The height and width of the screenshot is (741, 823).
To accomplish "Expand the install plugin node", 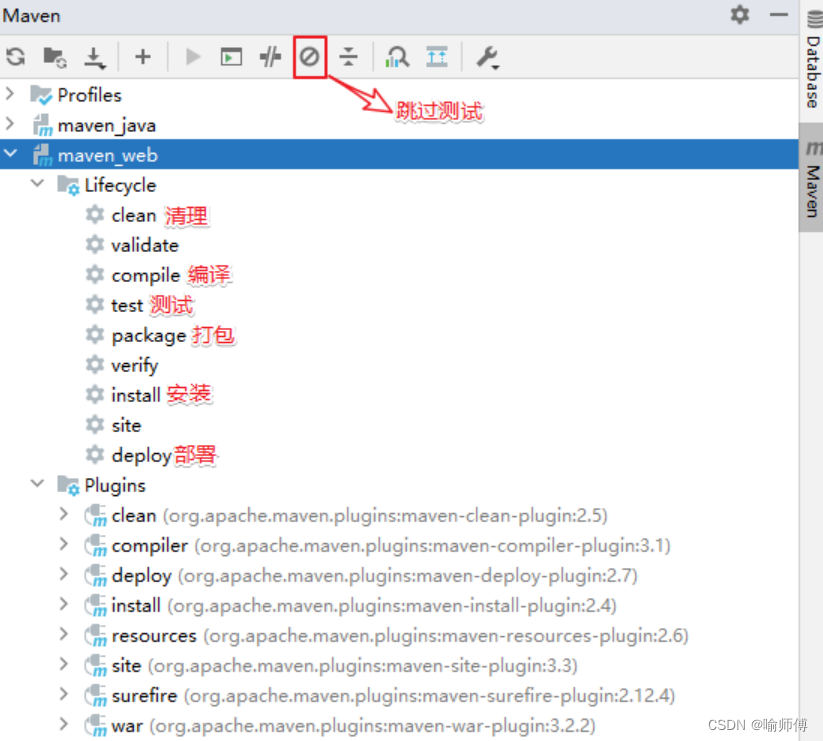I will [64, 604].
